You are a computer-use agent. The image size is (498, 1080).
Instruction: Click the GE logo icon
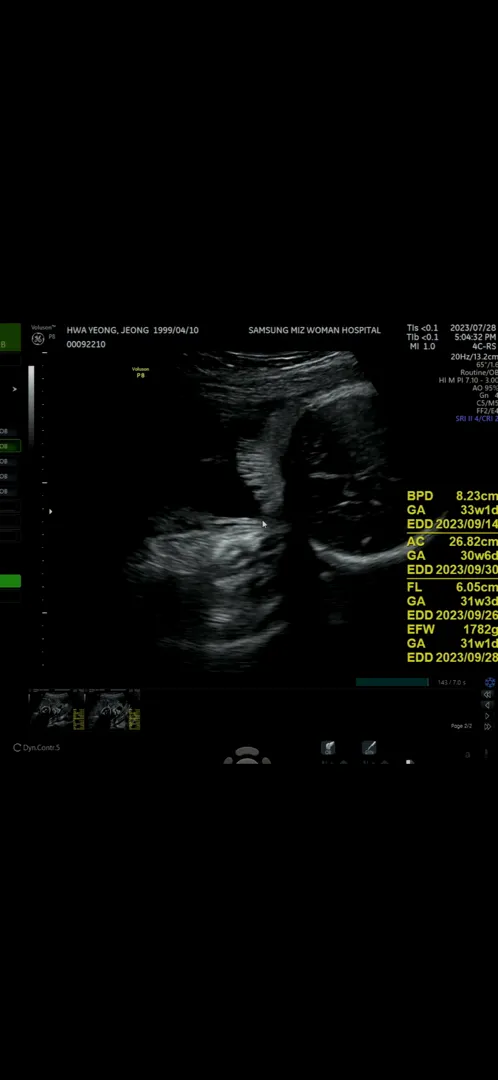click(x=38, y=338)
